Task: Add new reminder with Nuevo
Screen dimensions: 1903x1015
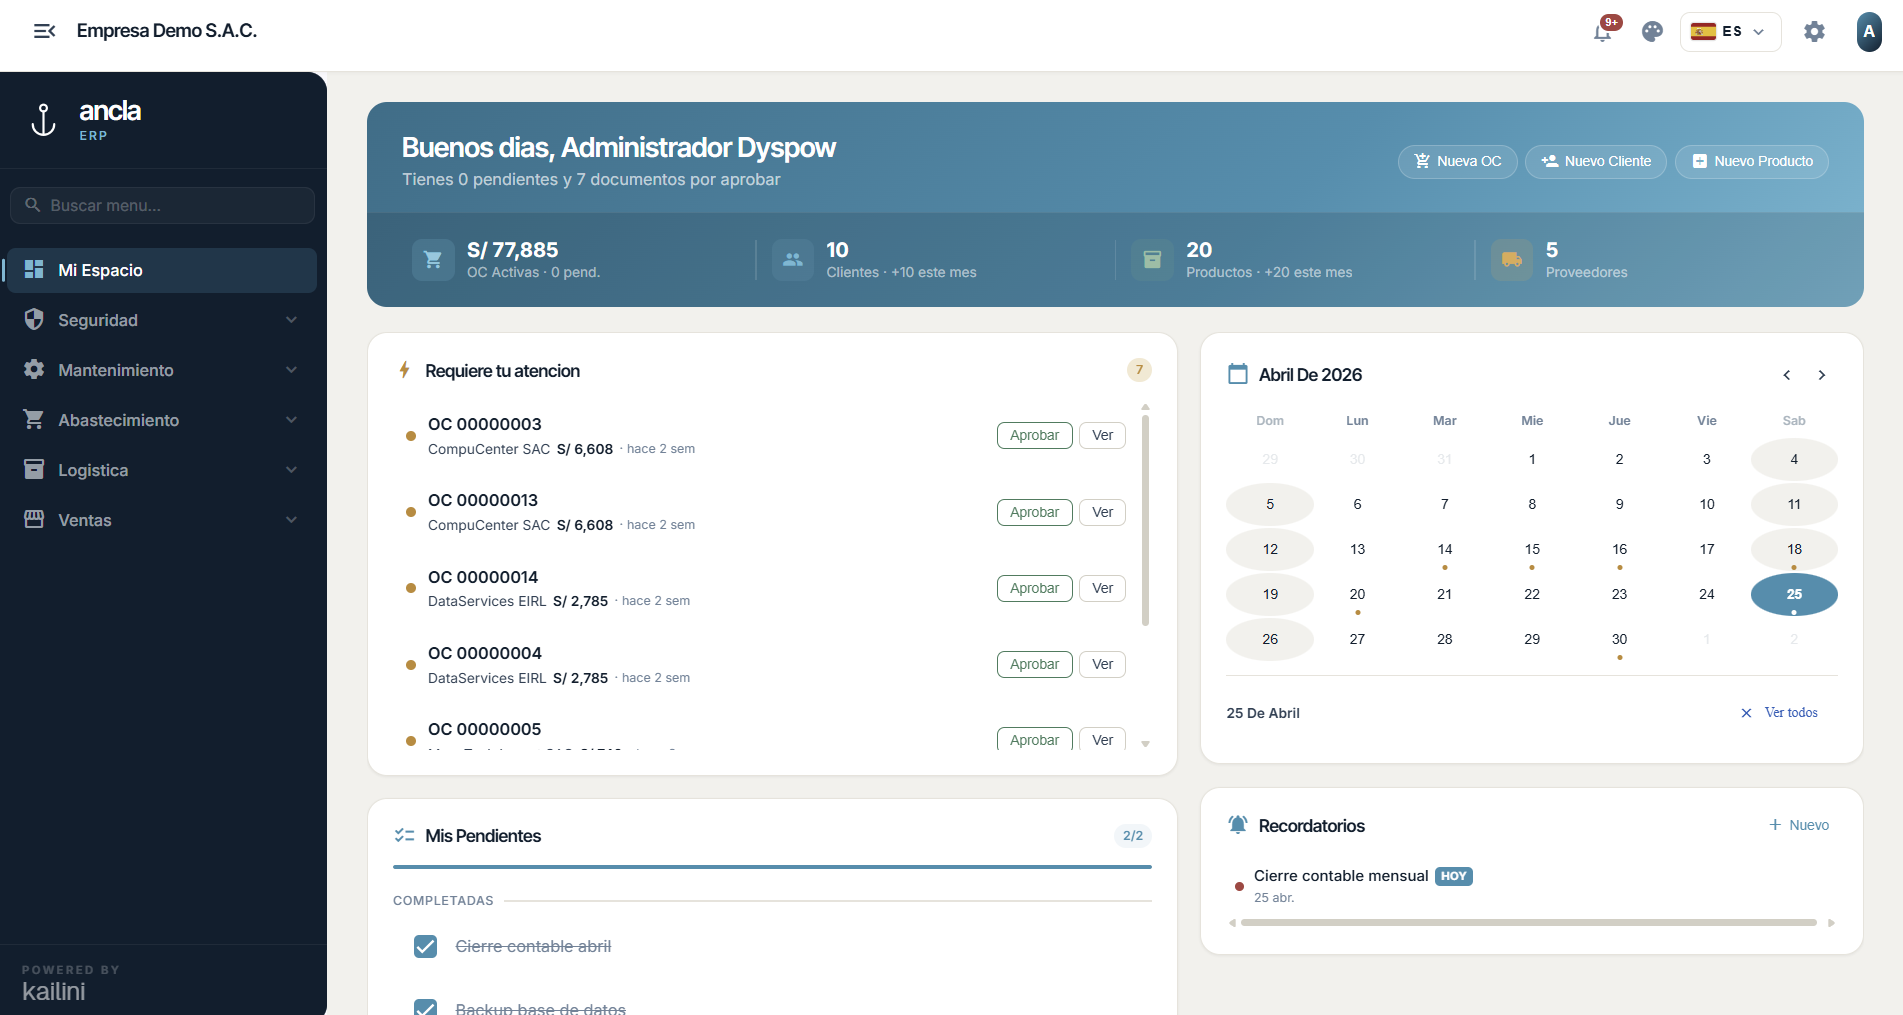Action: coord(1799,825)
